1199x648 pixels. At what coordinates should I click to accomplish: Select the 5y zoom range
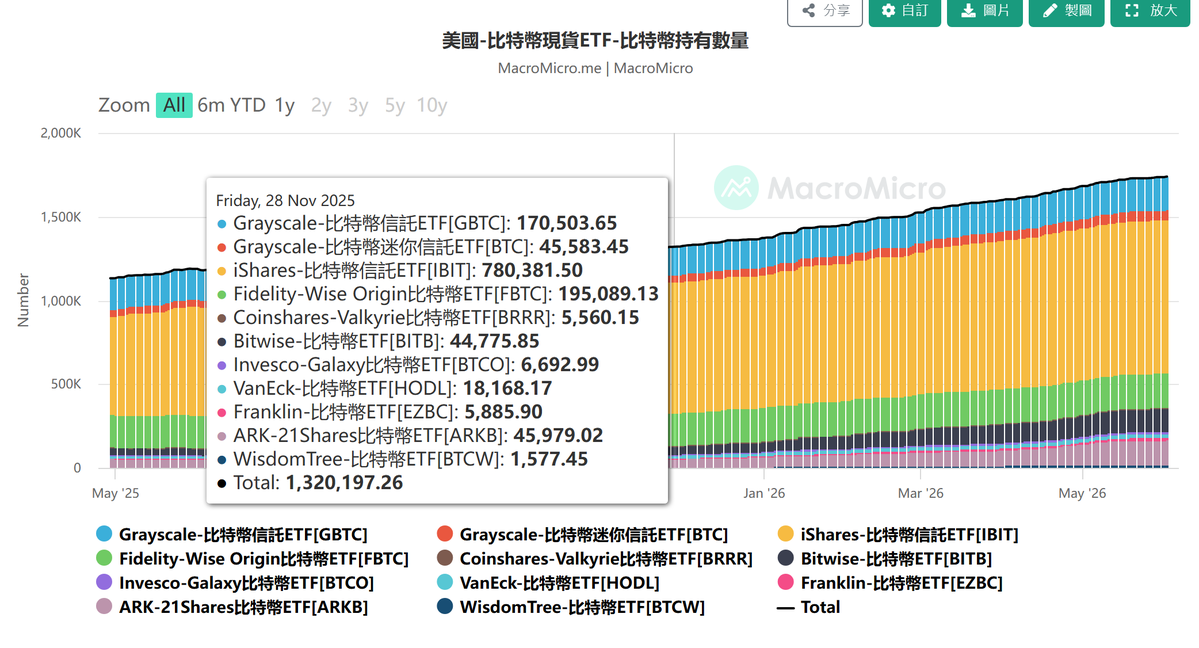[x=395, y=105]
